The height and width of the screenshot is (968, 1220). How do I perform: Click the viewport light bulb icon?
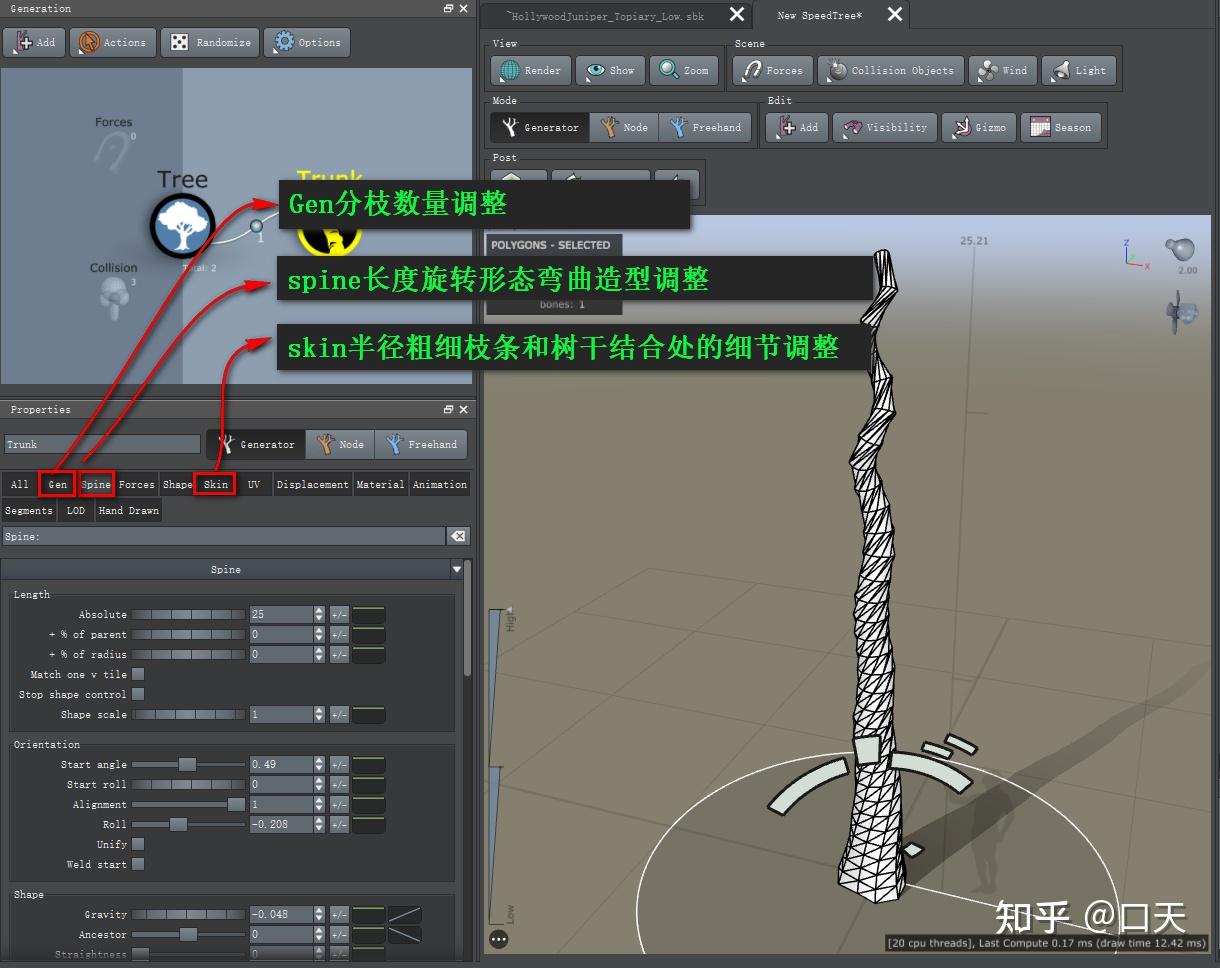(1180, 249)
